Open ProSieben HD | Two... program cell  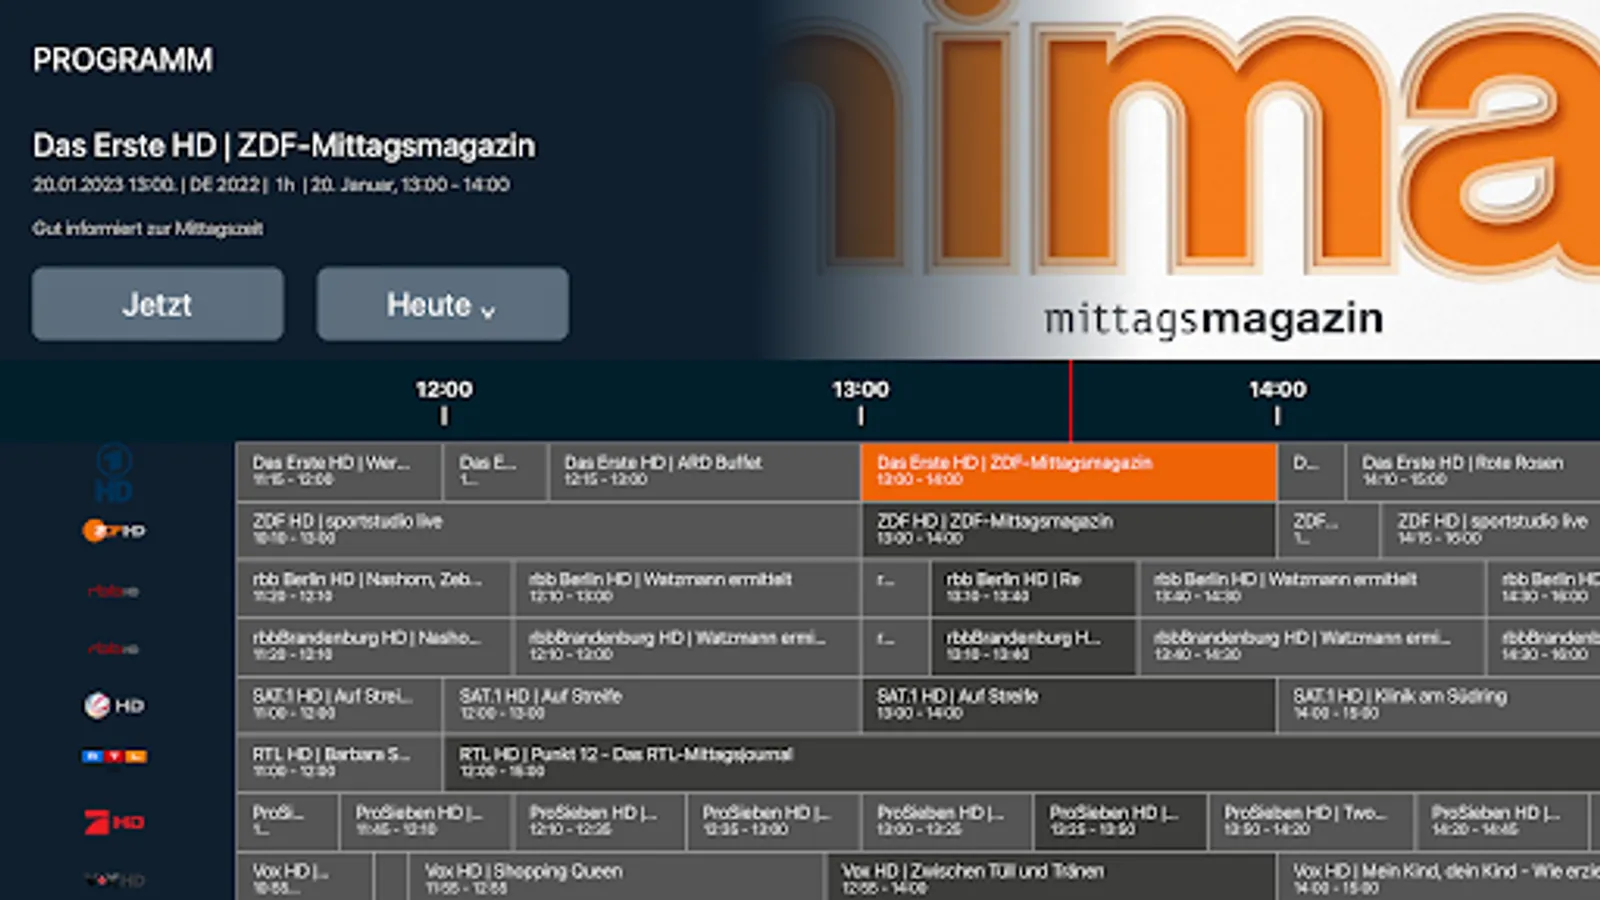pos(1312,821)
